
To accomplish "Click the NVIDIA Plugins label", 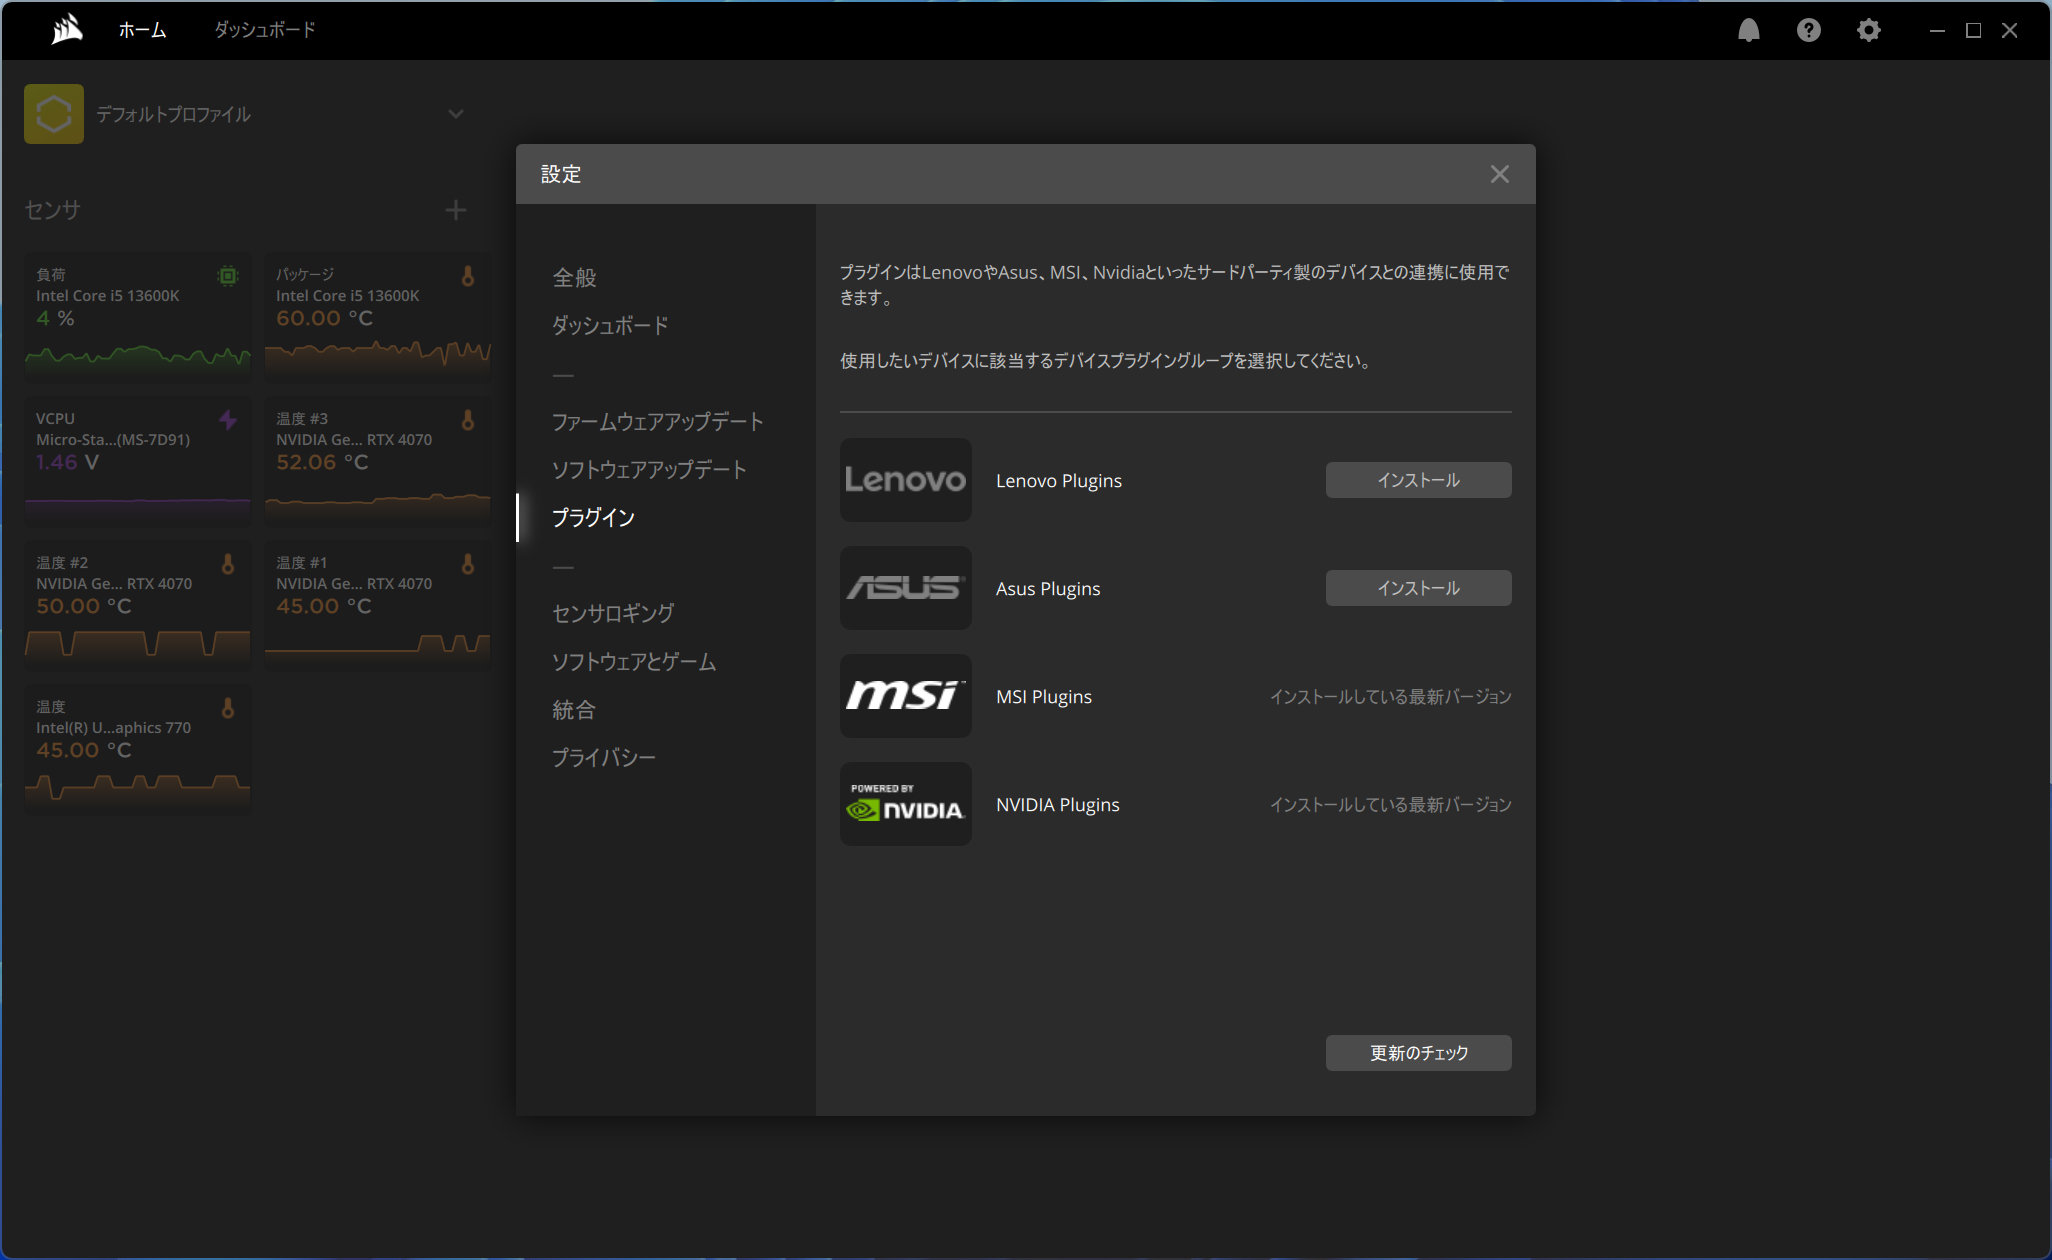I will pyautogui.click(x=1058, y=804).
